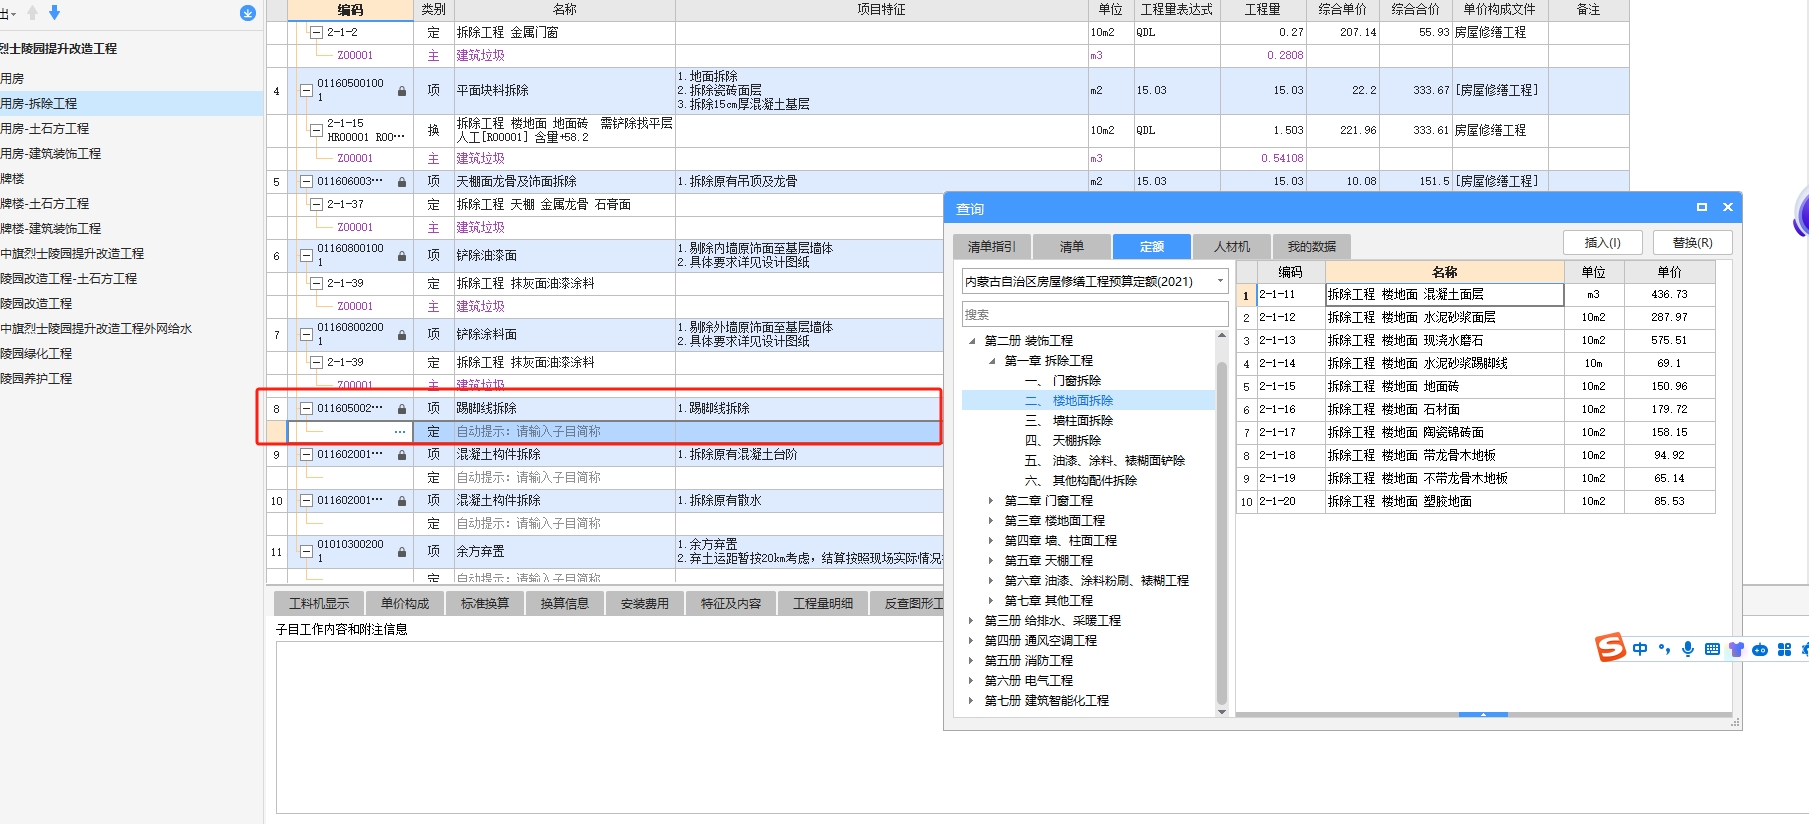Image resolution: width=1809 pixels, height=824 pixels.
Task: Click the Sogou input method logo
Action: [1610, 648]
